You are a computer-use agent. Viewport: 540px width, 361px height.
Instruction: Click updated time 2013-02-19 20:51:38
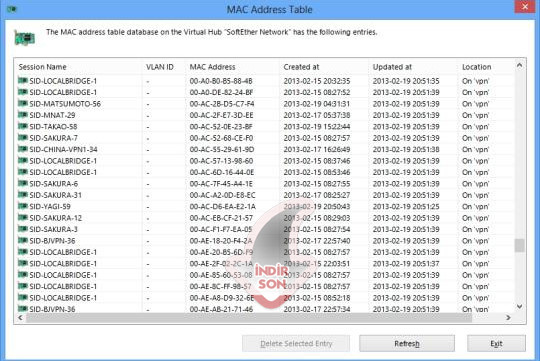tap(406, 149)
